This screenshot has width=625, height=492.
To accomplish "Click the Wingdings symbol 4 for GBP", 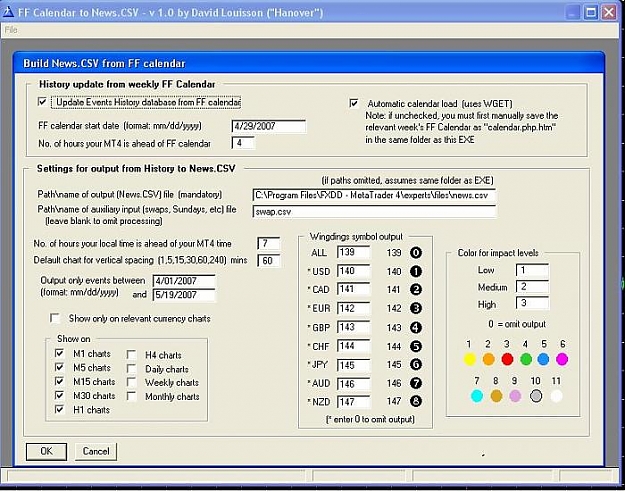I will coord(416,327).
